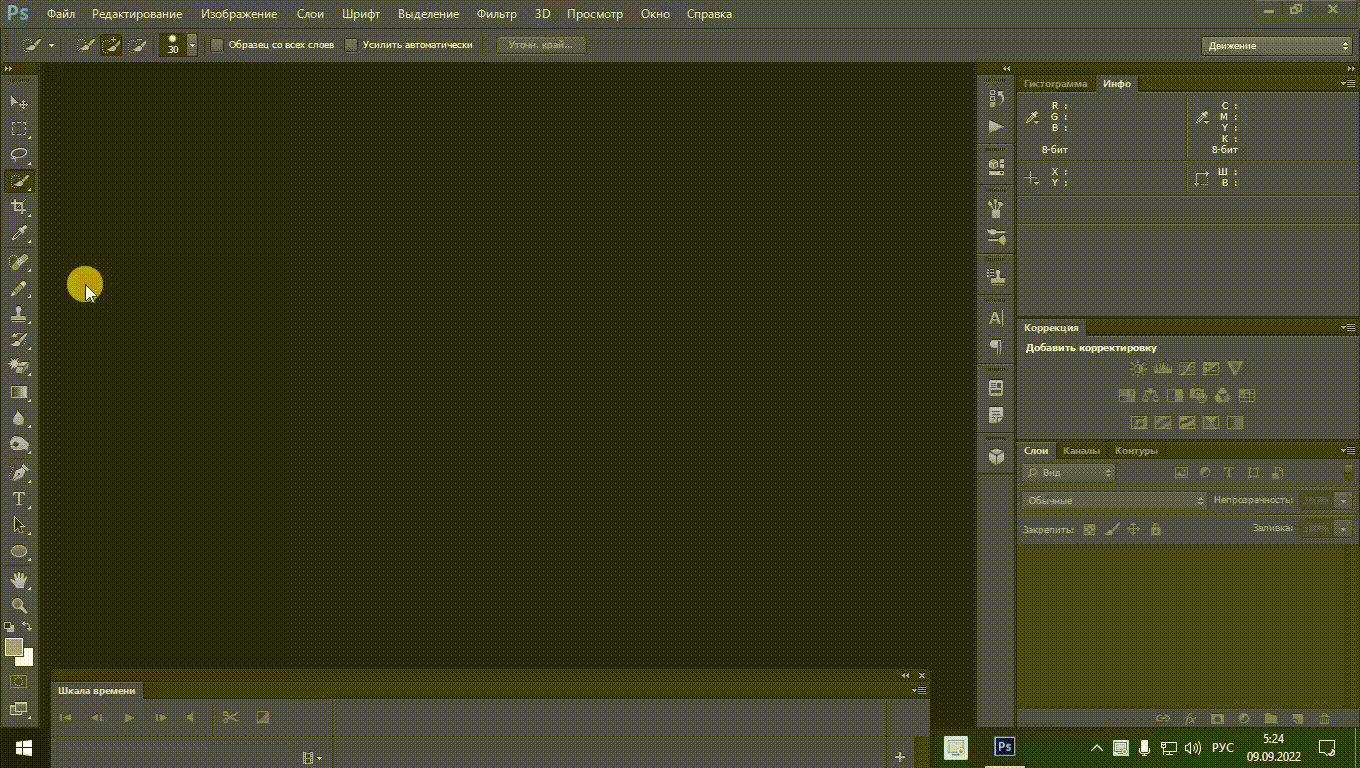Viewport: 1360px width, 768px height.
Task: Add a Curves adjustment
Action: [x=1187, y=369]
